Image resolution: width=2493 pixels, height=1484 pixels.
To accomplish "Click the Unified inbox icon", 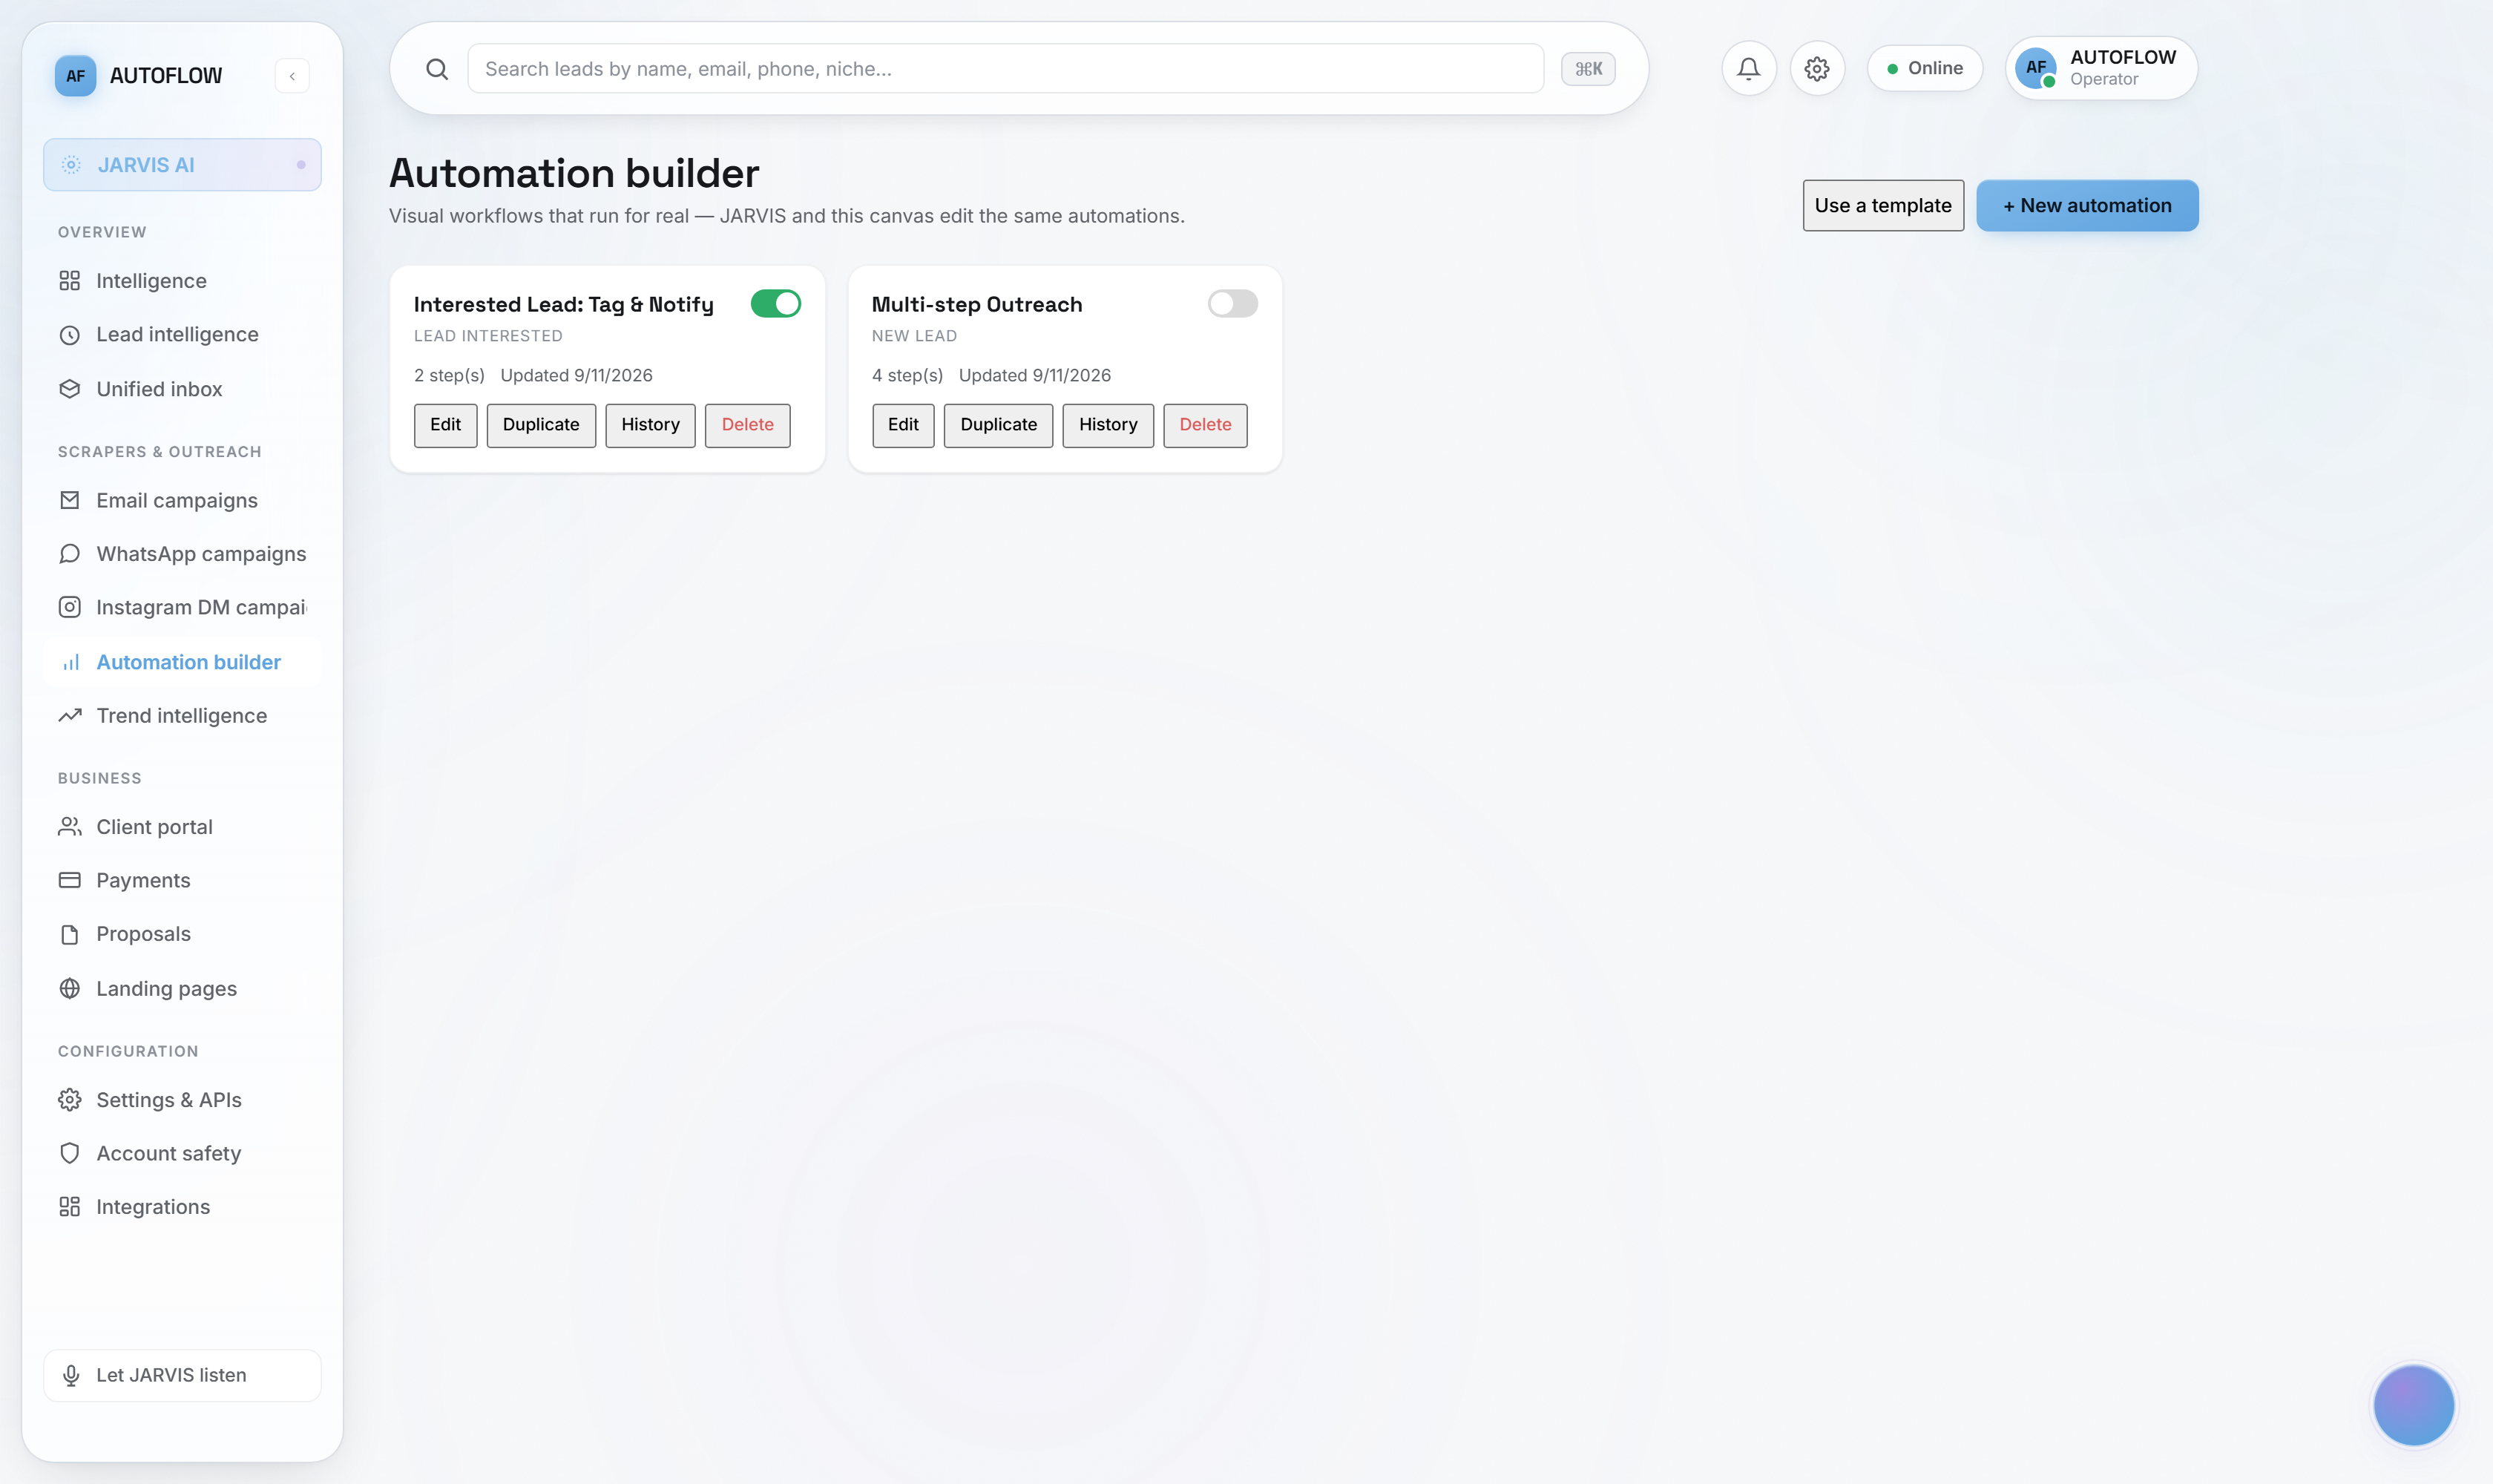I will pyautogui.click(x=69, y=389).
